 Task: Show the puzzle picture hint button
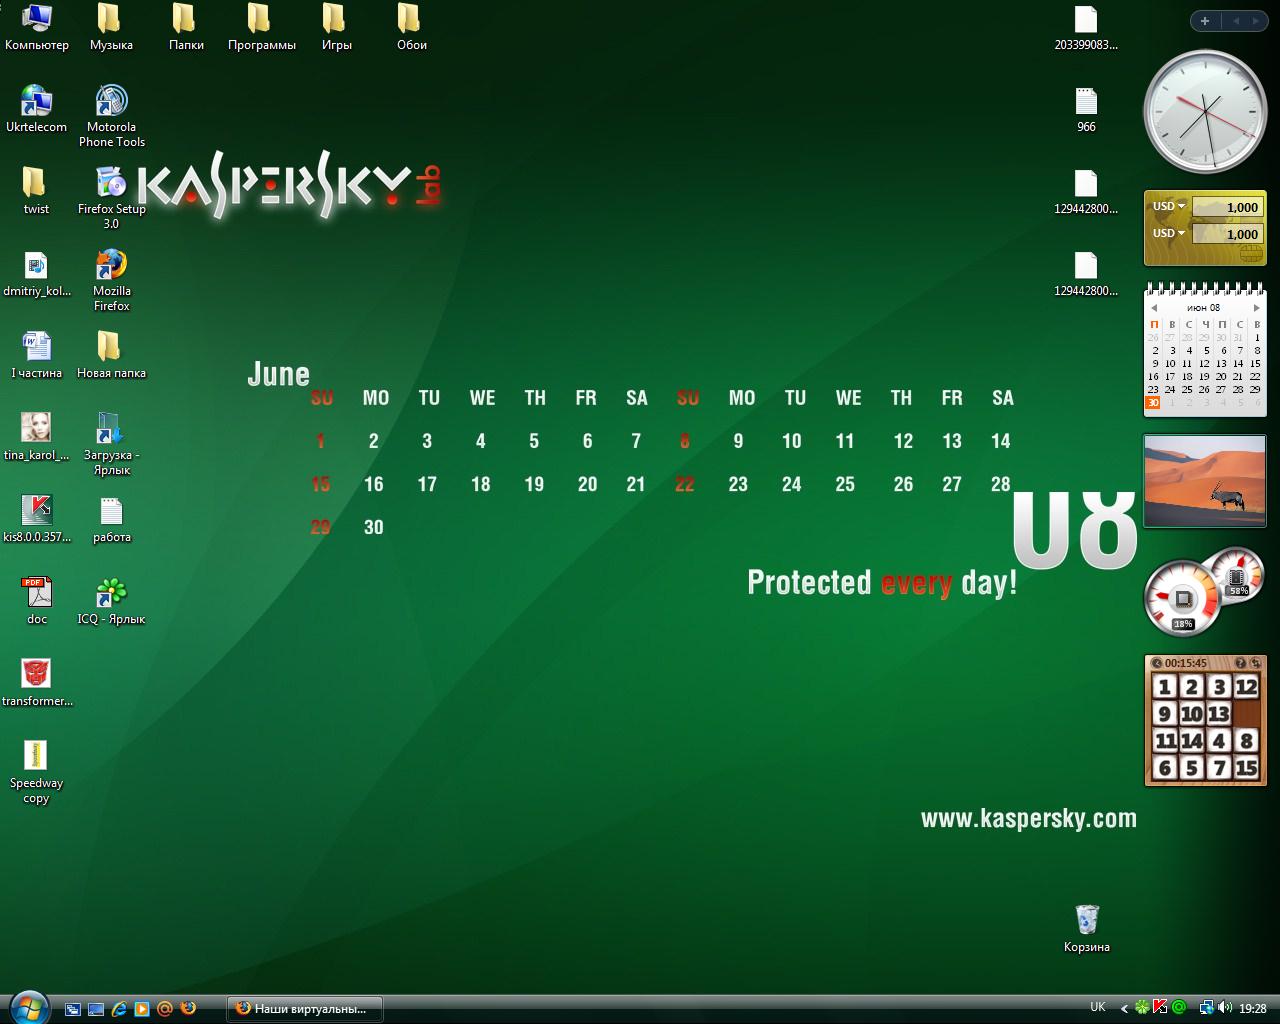[x=1241, y=663]
